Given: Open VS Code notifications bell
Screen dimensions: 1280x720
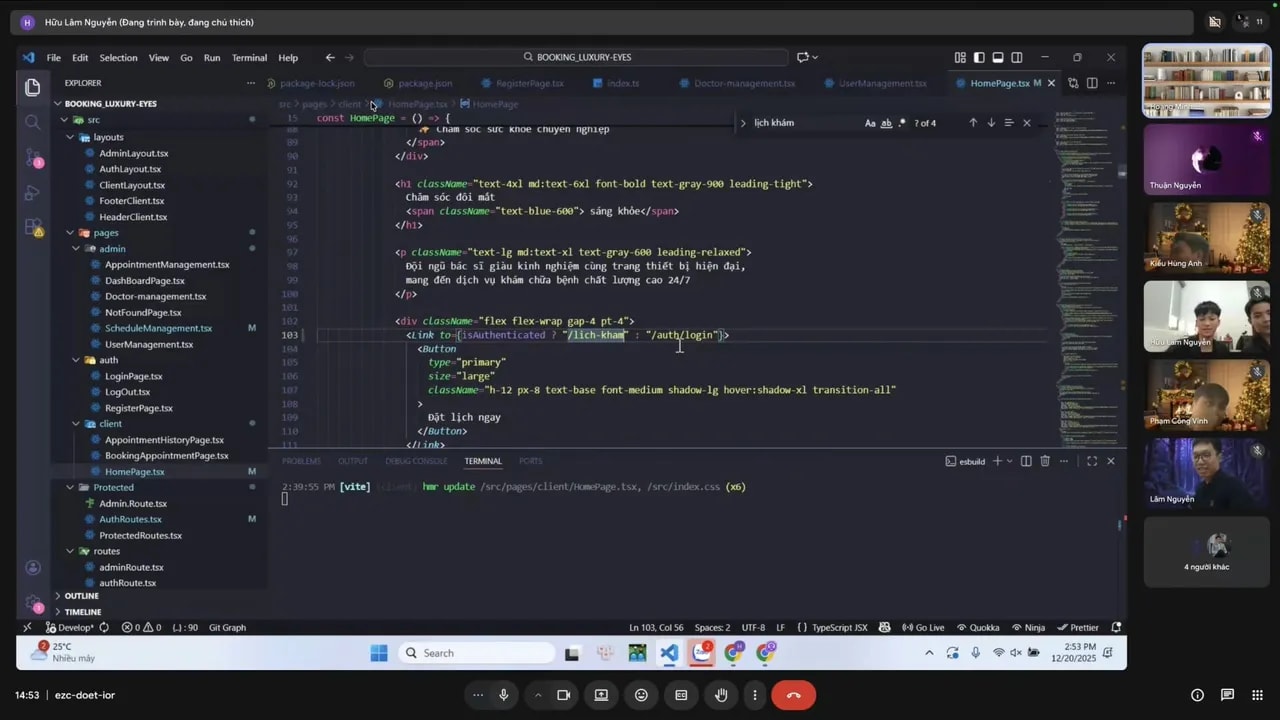Looking at the screenshot, I should (1116, 627).
